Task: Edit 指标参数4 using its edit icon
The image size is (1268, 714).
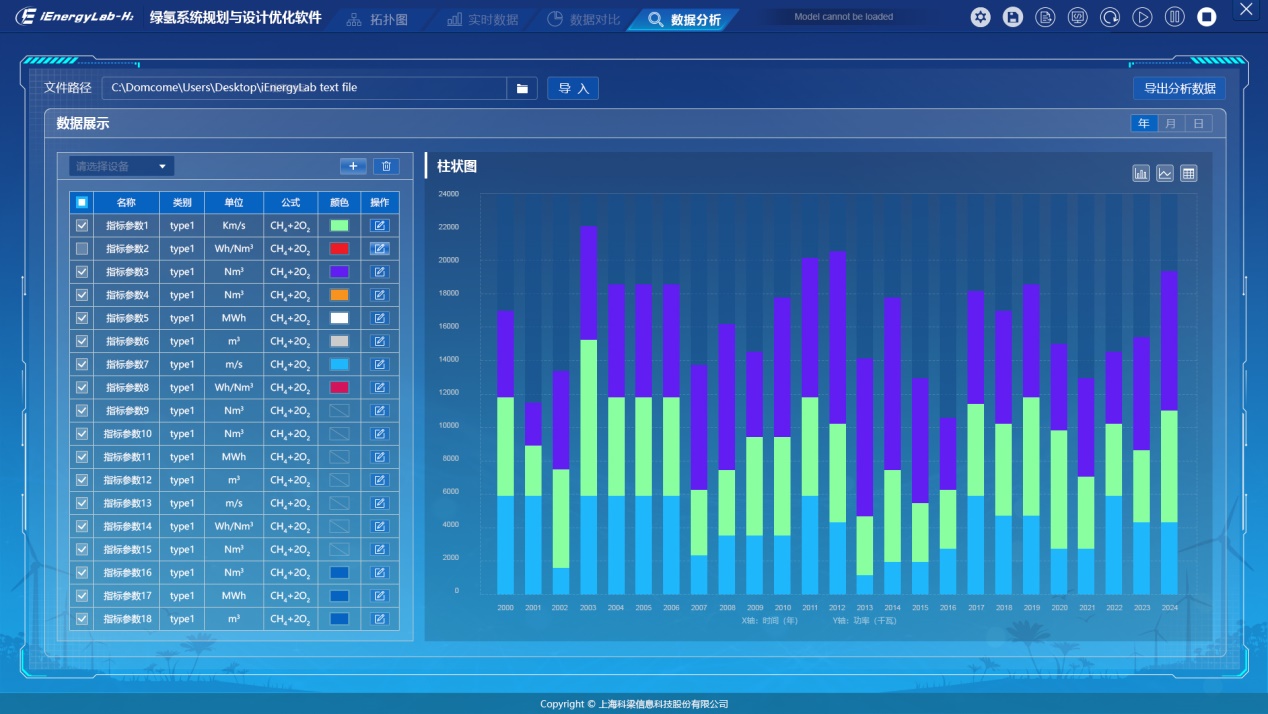Action: pos(379,295)
